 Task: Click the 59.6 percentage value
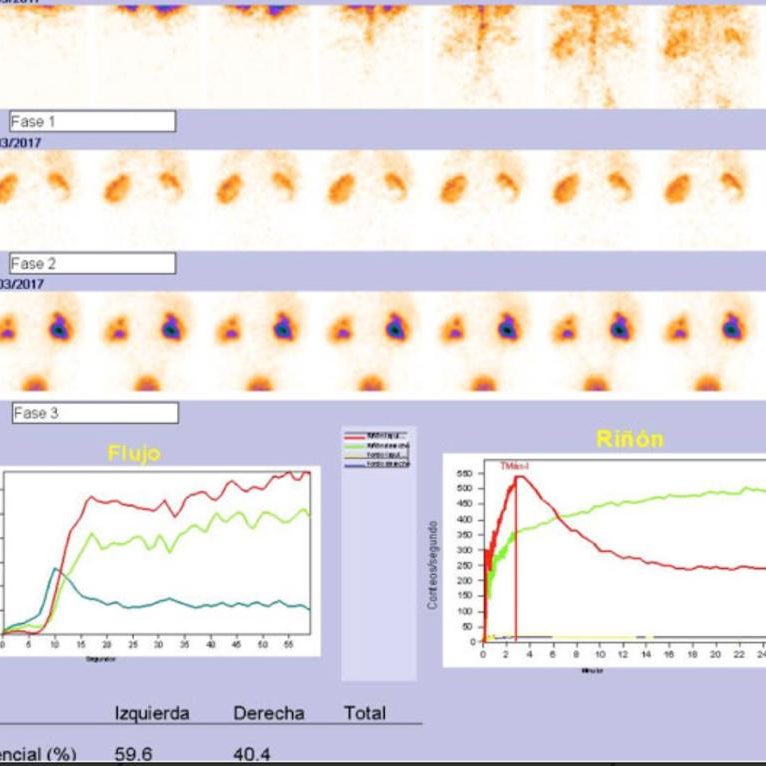(133, 754)
